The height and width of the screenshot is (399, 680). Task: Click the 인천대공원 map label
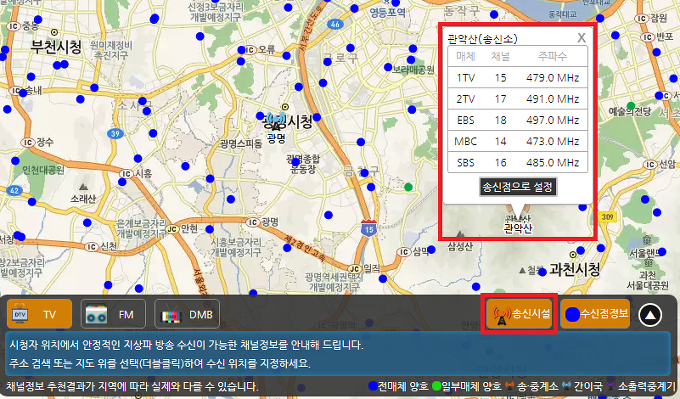tap(43, 170)
